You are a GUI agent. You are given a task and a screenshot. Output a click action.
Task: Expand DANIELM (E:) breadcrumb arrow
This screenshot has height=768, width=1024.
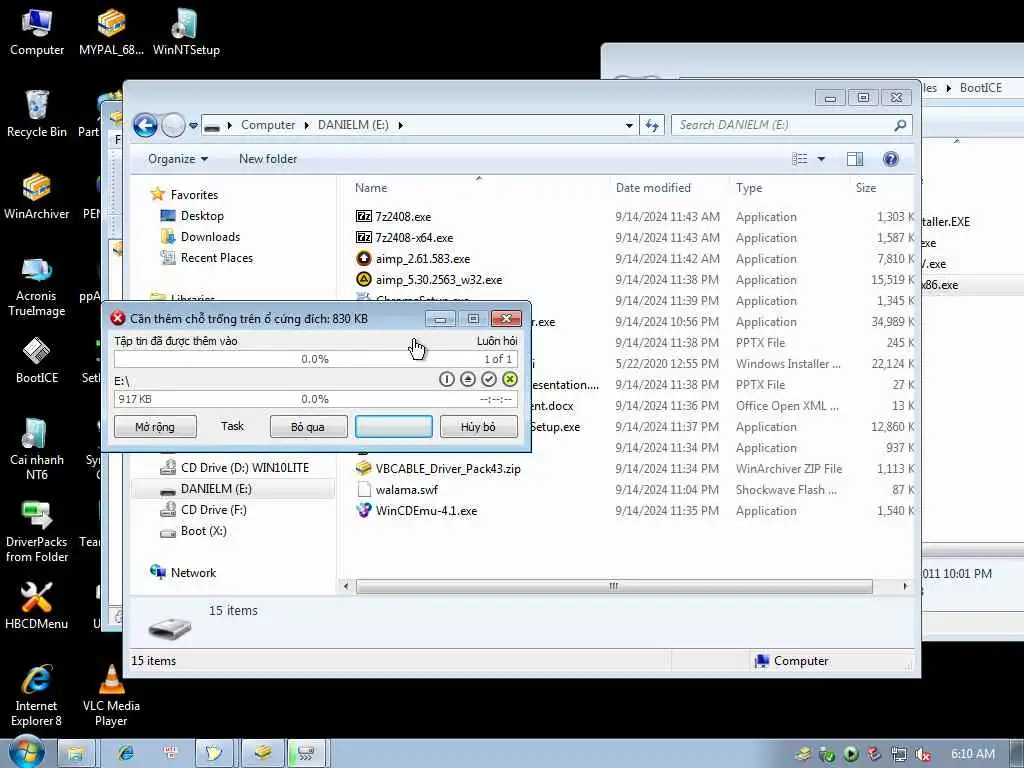(x=400, y=125)
